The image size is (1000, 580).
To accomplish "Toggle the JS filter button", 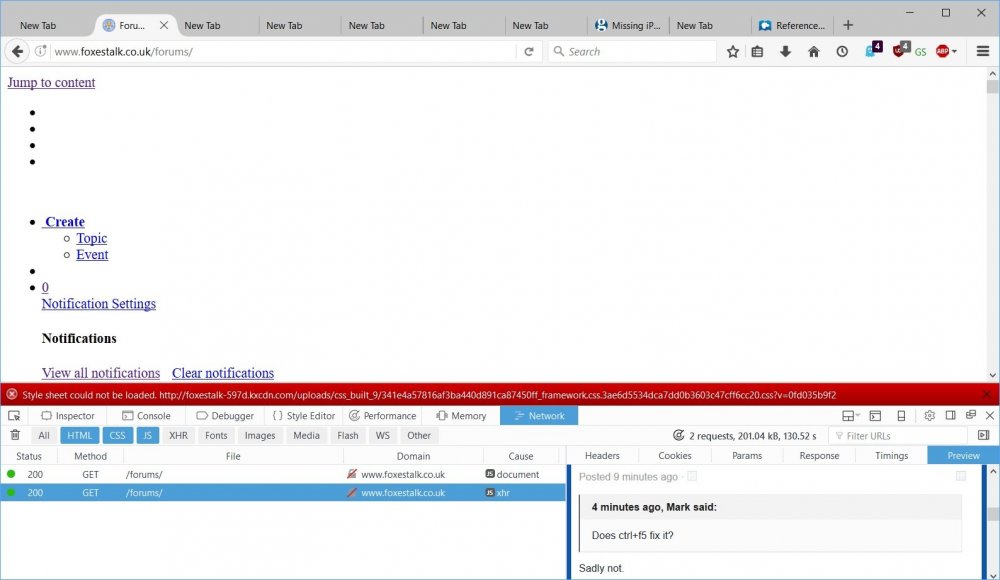I will [x=147, y=435].
